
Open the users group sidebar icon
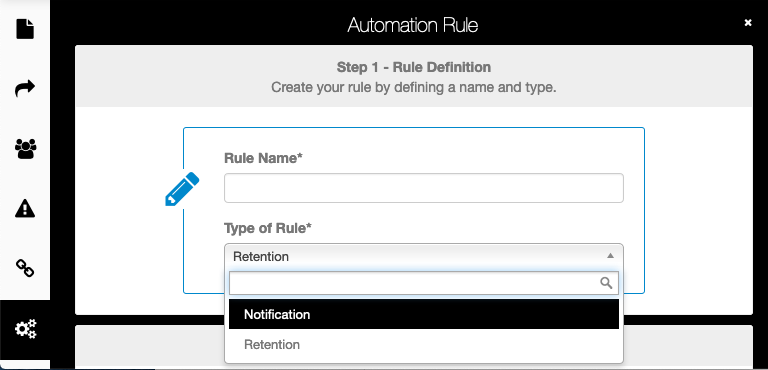coord(25,148)
